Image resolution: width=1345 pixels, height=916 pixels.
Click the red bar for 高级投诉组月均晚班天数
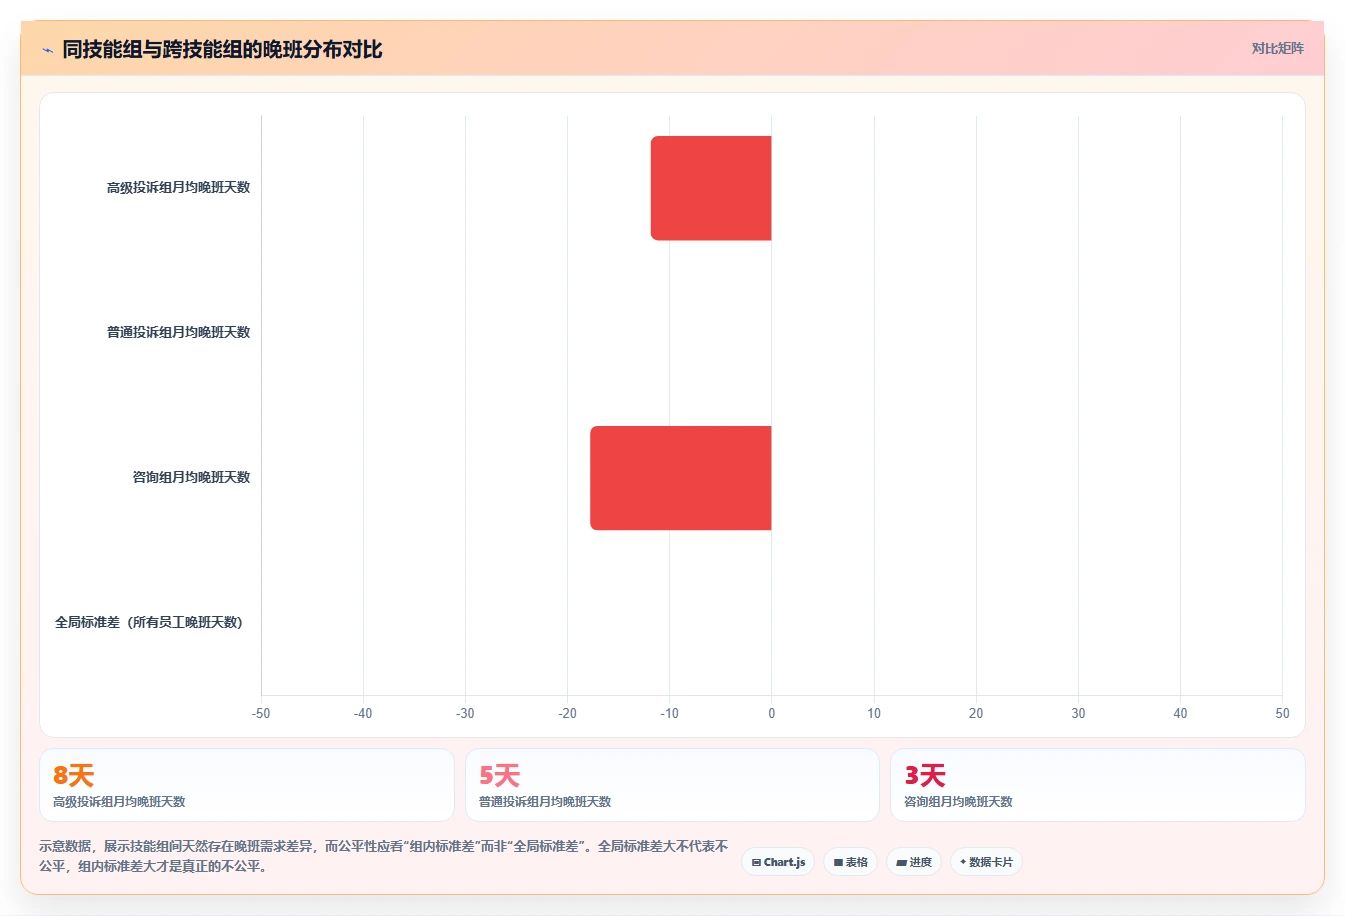pyautogui.click(x=711, y=188)
